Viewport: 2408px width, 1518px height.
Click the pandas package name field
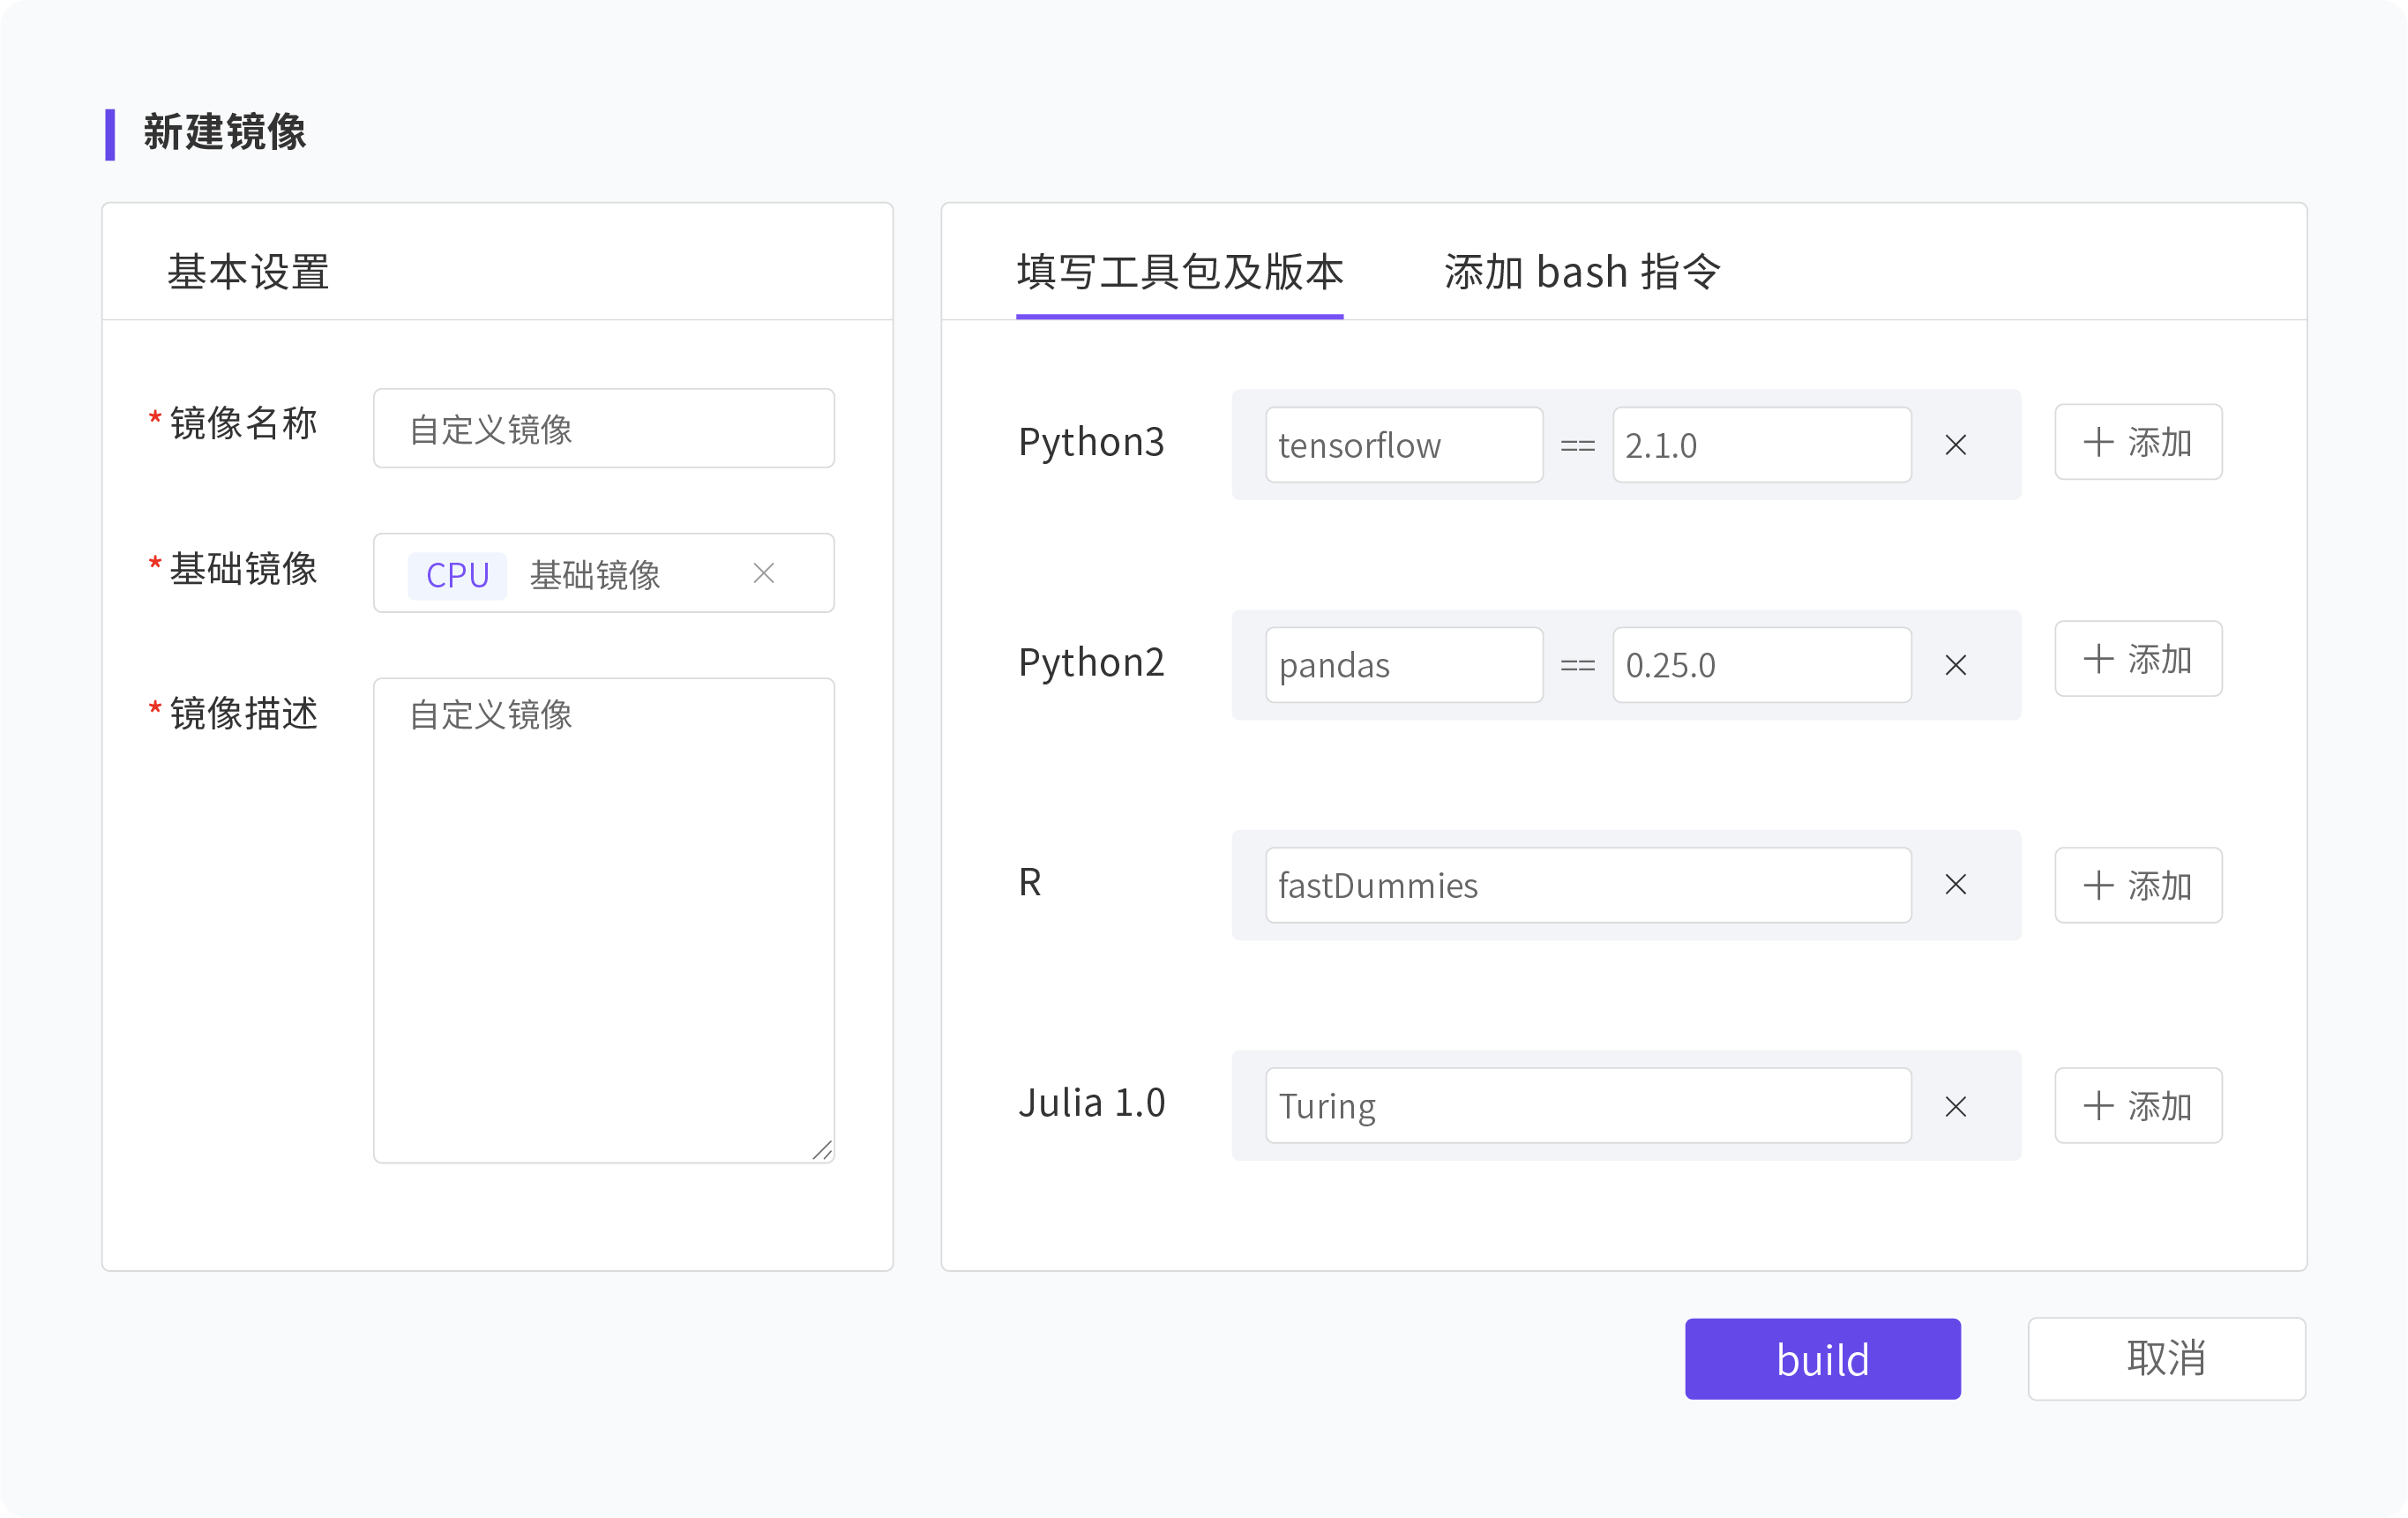click(1404, 665)
